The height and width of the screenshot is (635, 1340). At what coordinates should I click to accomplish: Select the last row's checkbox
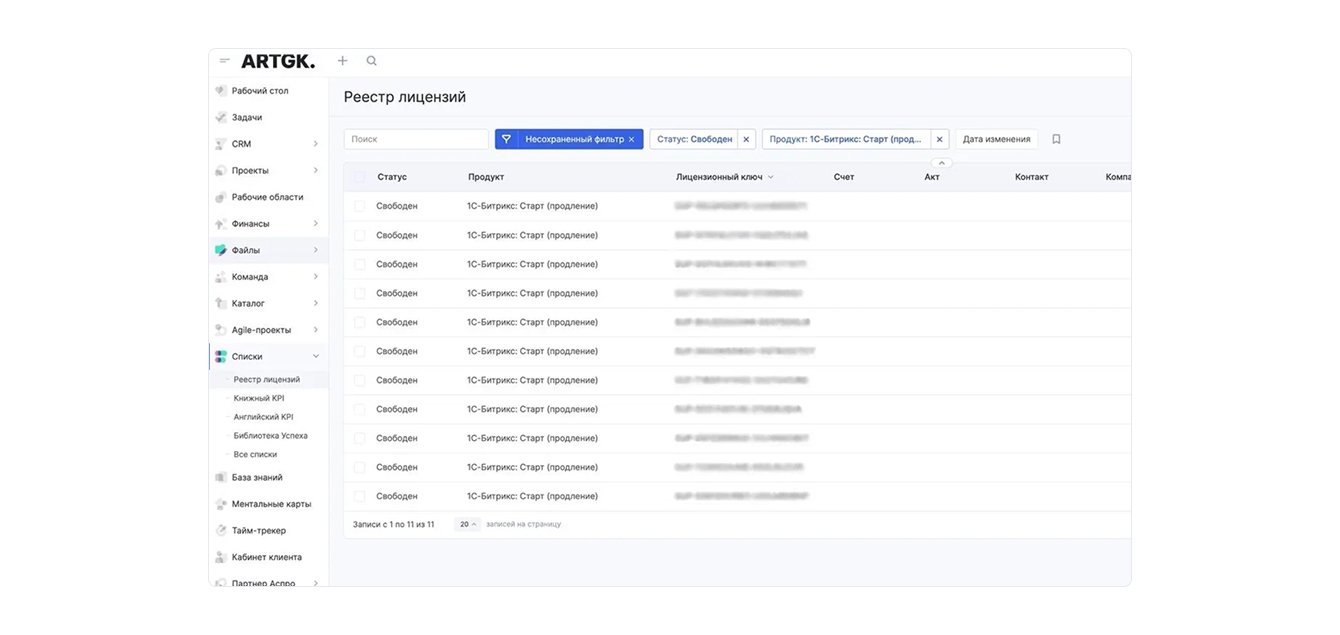point(360,496)
